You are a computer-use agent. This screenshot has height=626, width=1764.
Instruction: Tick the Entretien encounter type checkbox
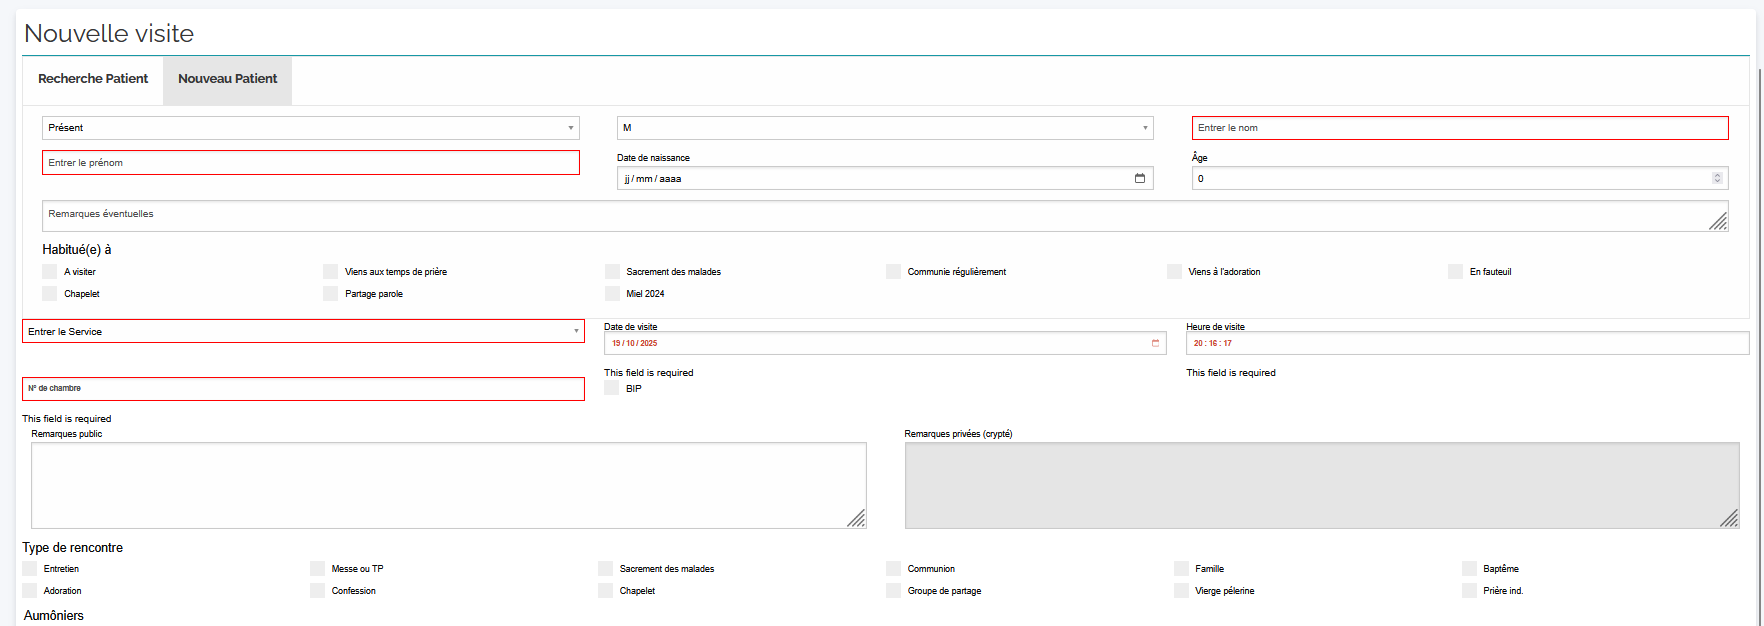click(x=30, y=569)
